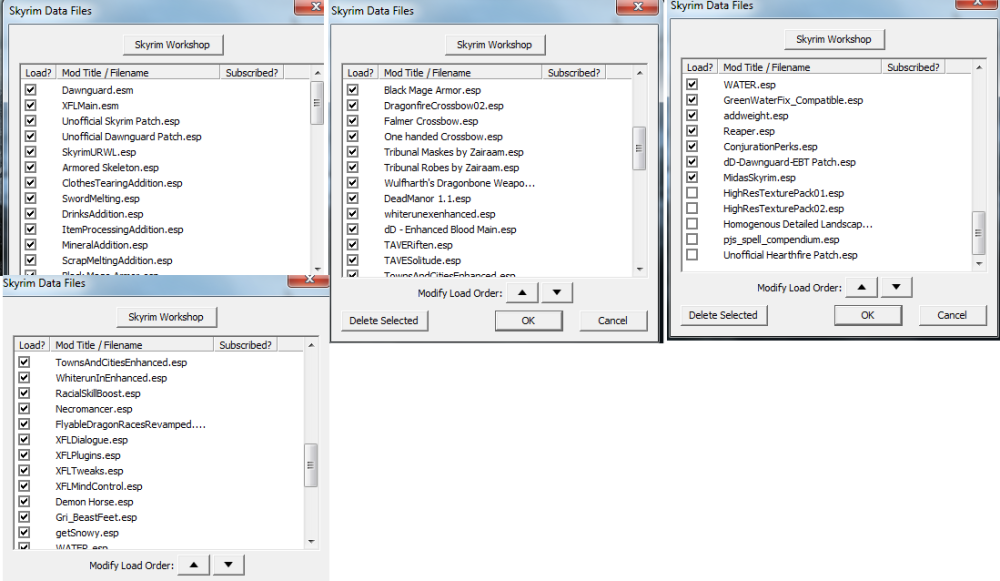
Task: Sort by Mod Title / Filename in top-middle window
Action: pos(460,73)
